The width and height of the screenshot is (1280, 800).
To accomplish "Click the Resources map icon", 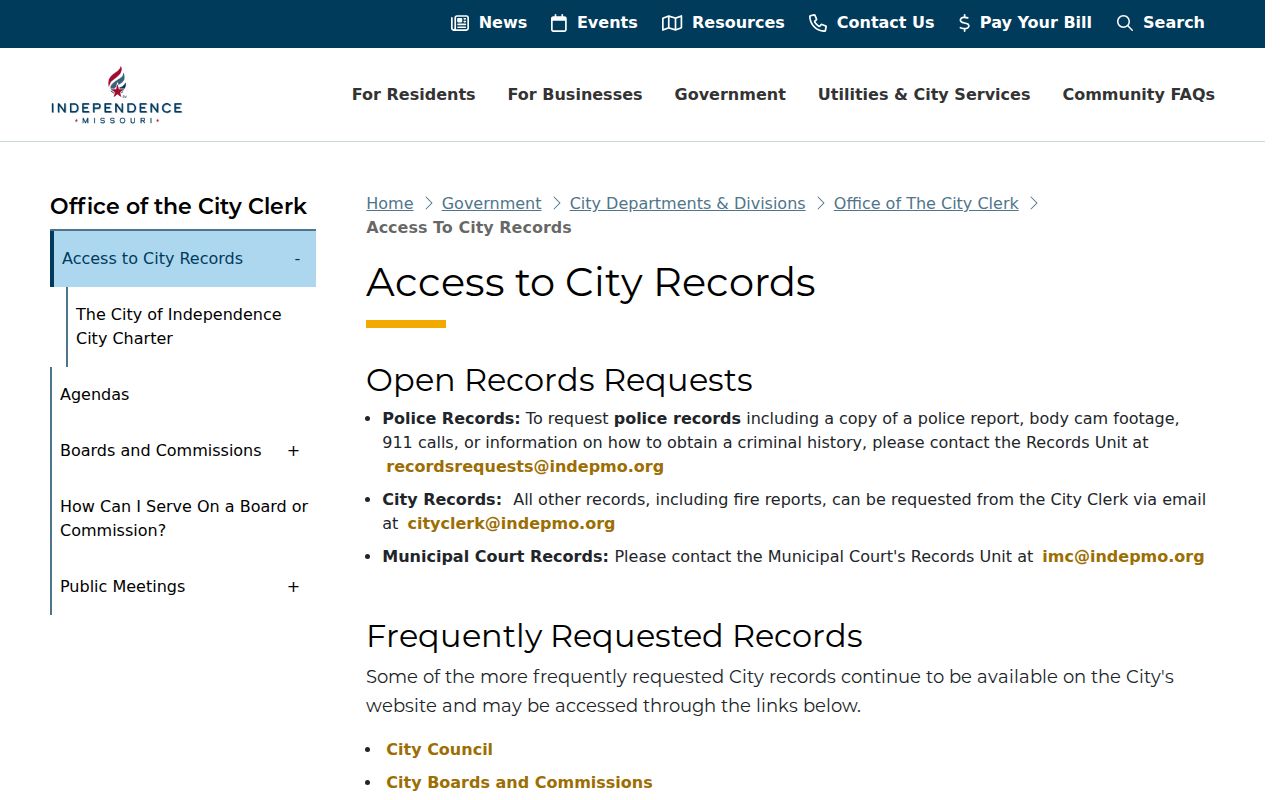I will (672, 23).
